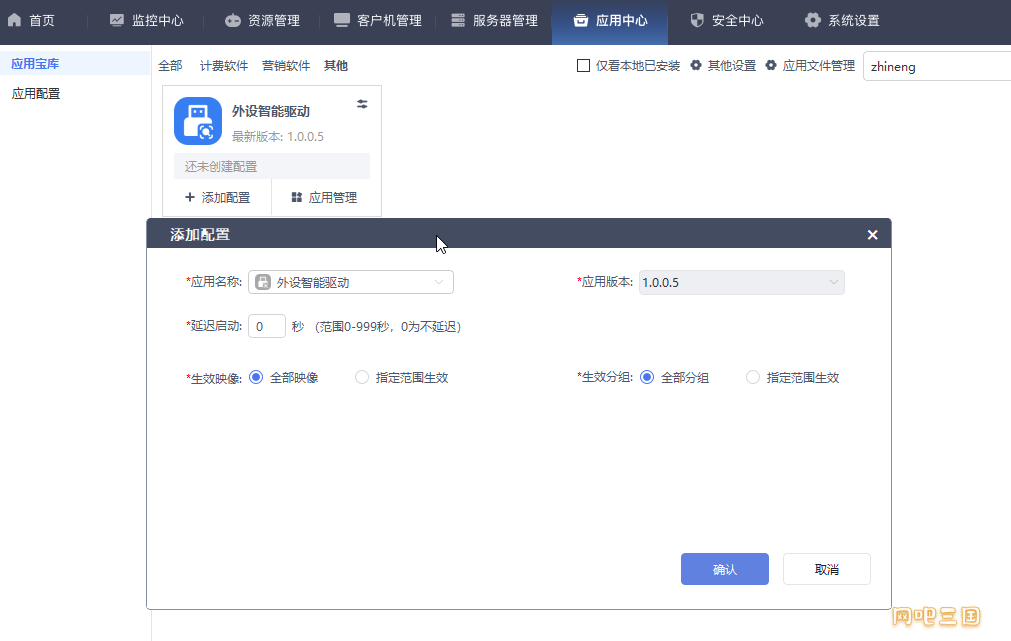Click the 外设智能驱动 app icon
The image size is (1011, 641).
coord(198,121)
